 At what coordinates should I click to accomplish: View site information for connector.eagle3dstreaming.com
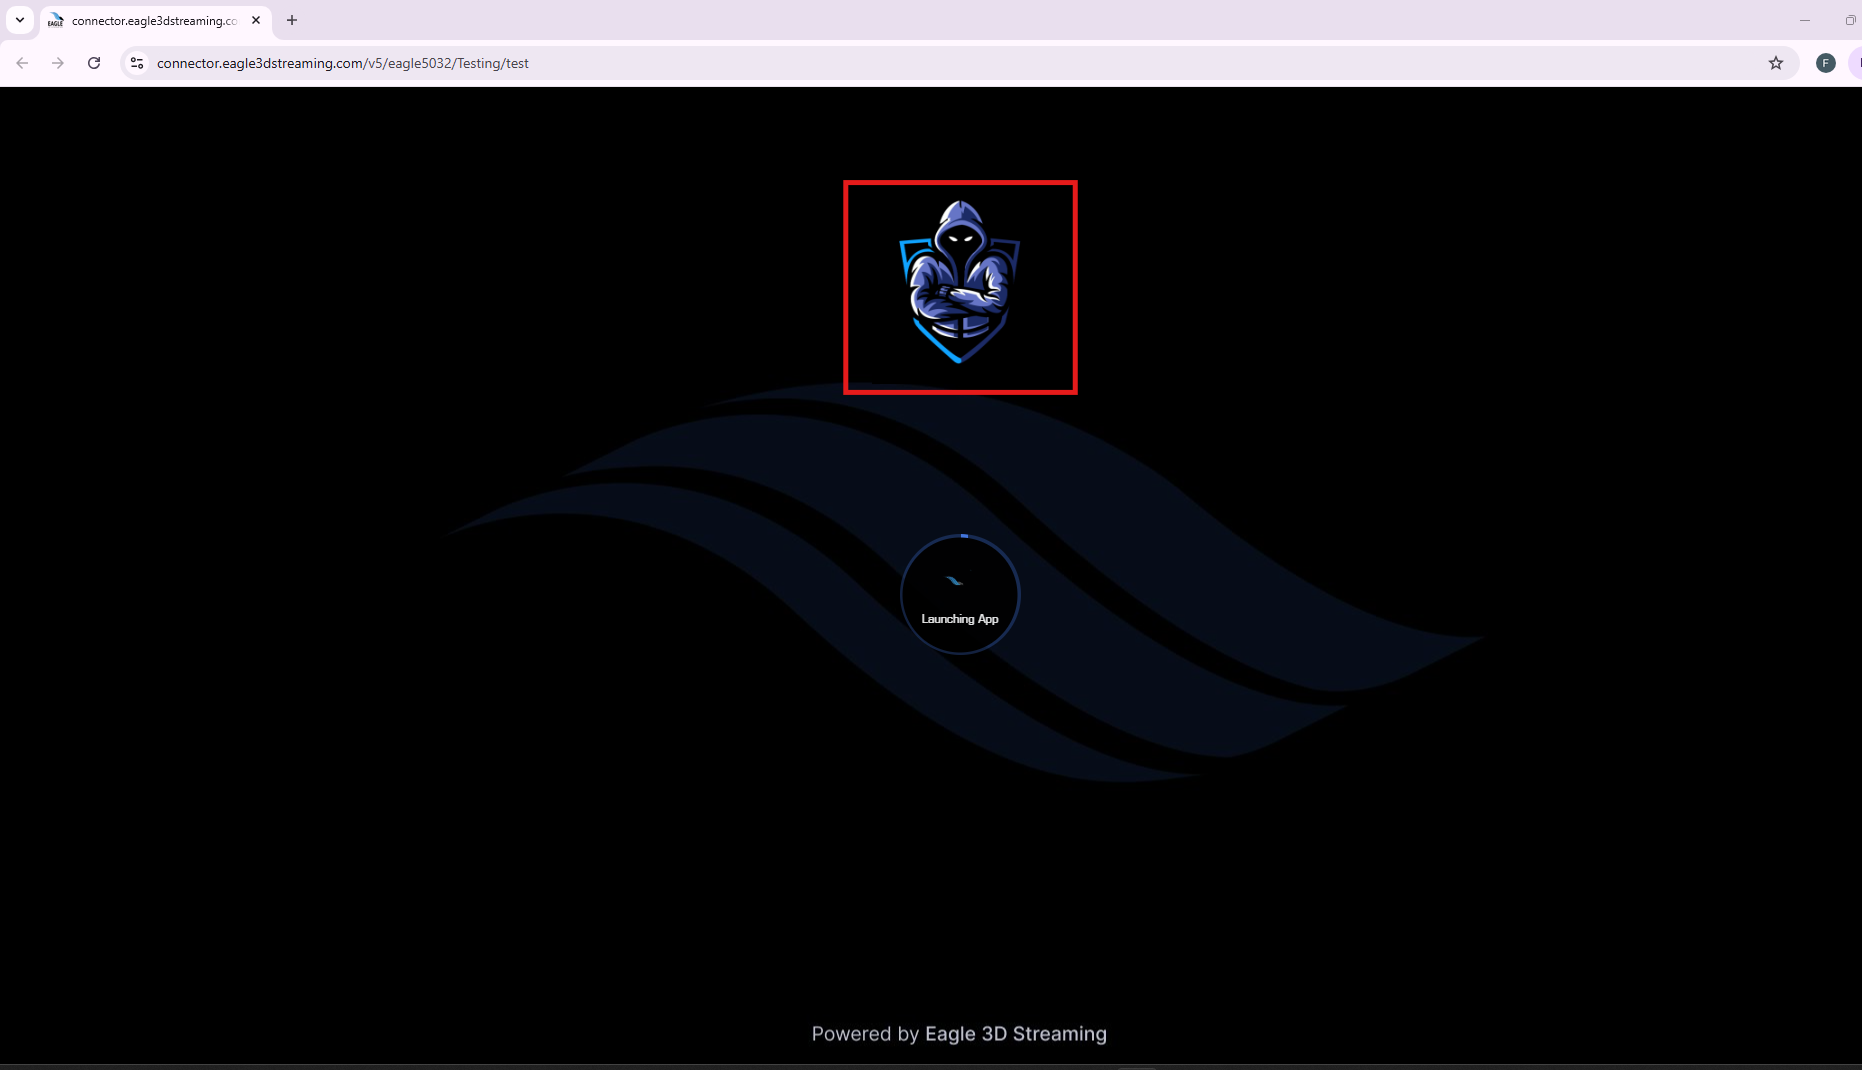(137, 63)
